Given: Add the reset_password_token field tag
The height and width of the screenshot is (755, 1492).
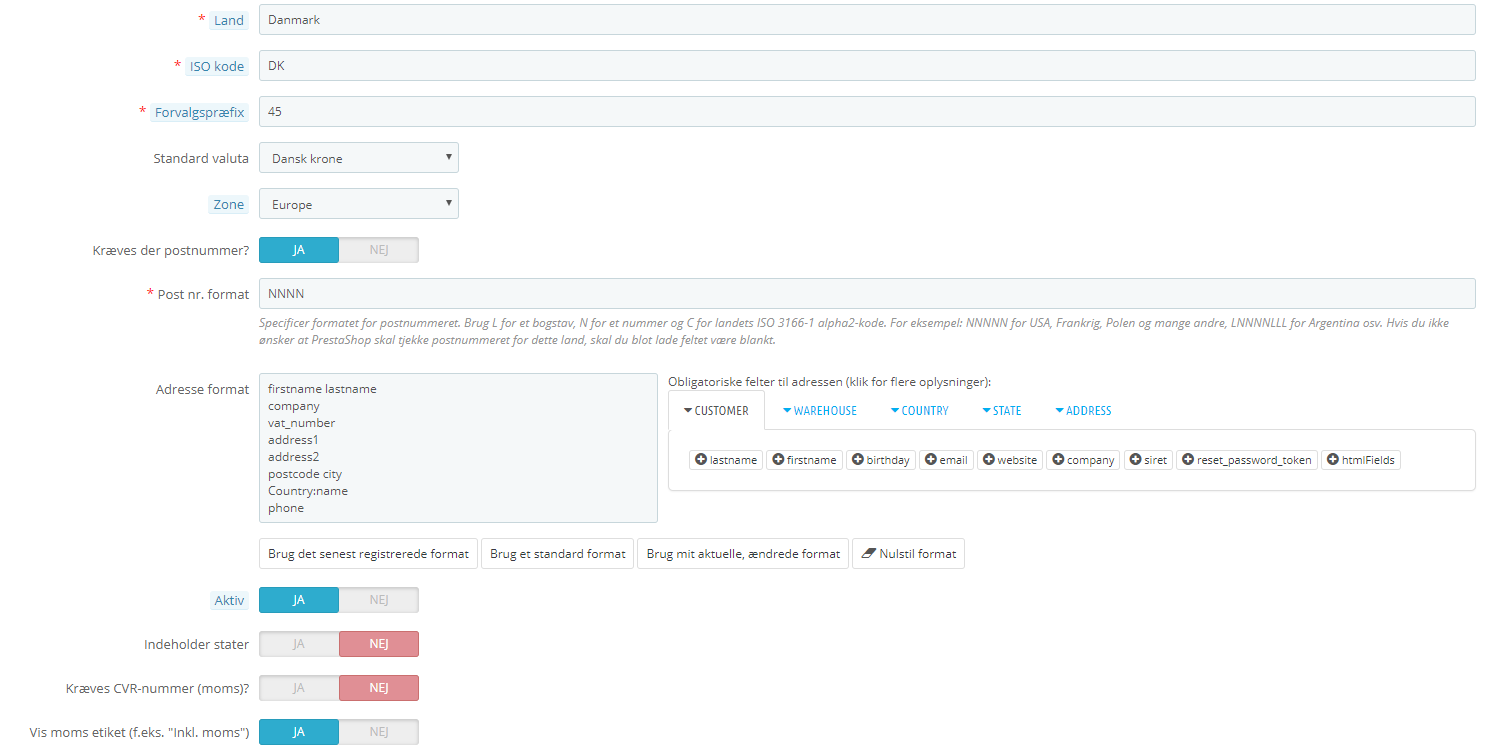Looking at the screenshot, I should (x=1247, y=460).
